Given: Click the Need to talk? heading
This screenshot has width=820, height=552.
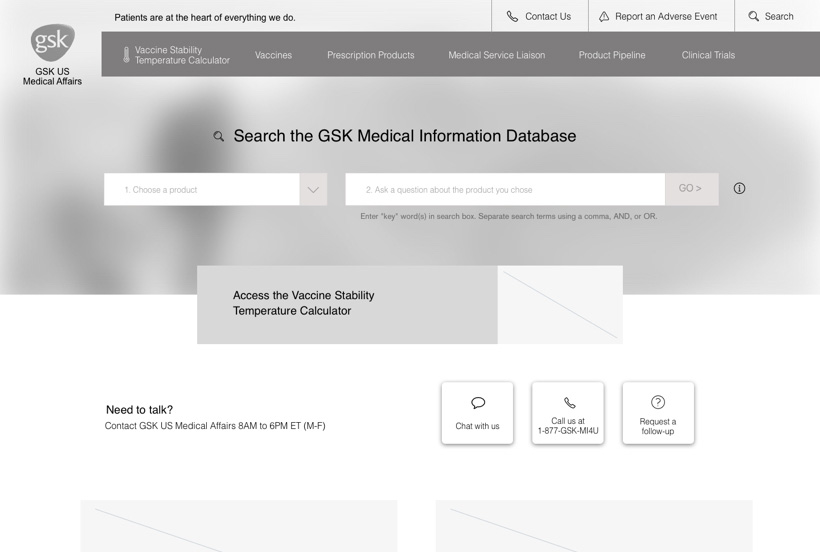Looking at the screenshot, I should click(139, 410).
